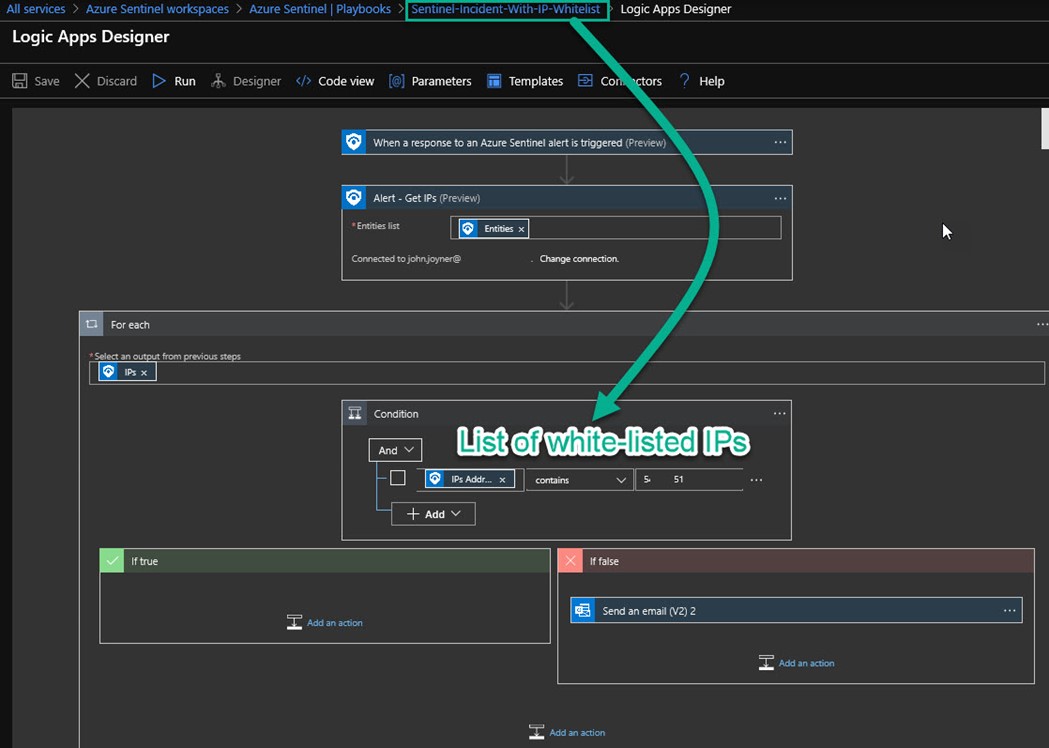This screenshot has height=748, width=1049.
Task: Tick the condition row checkbox
Action: point(398,478)
